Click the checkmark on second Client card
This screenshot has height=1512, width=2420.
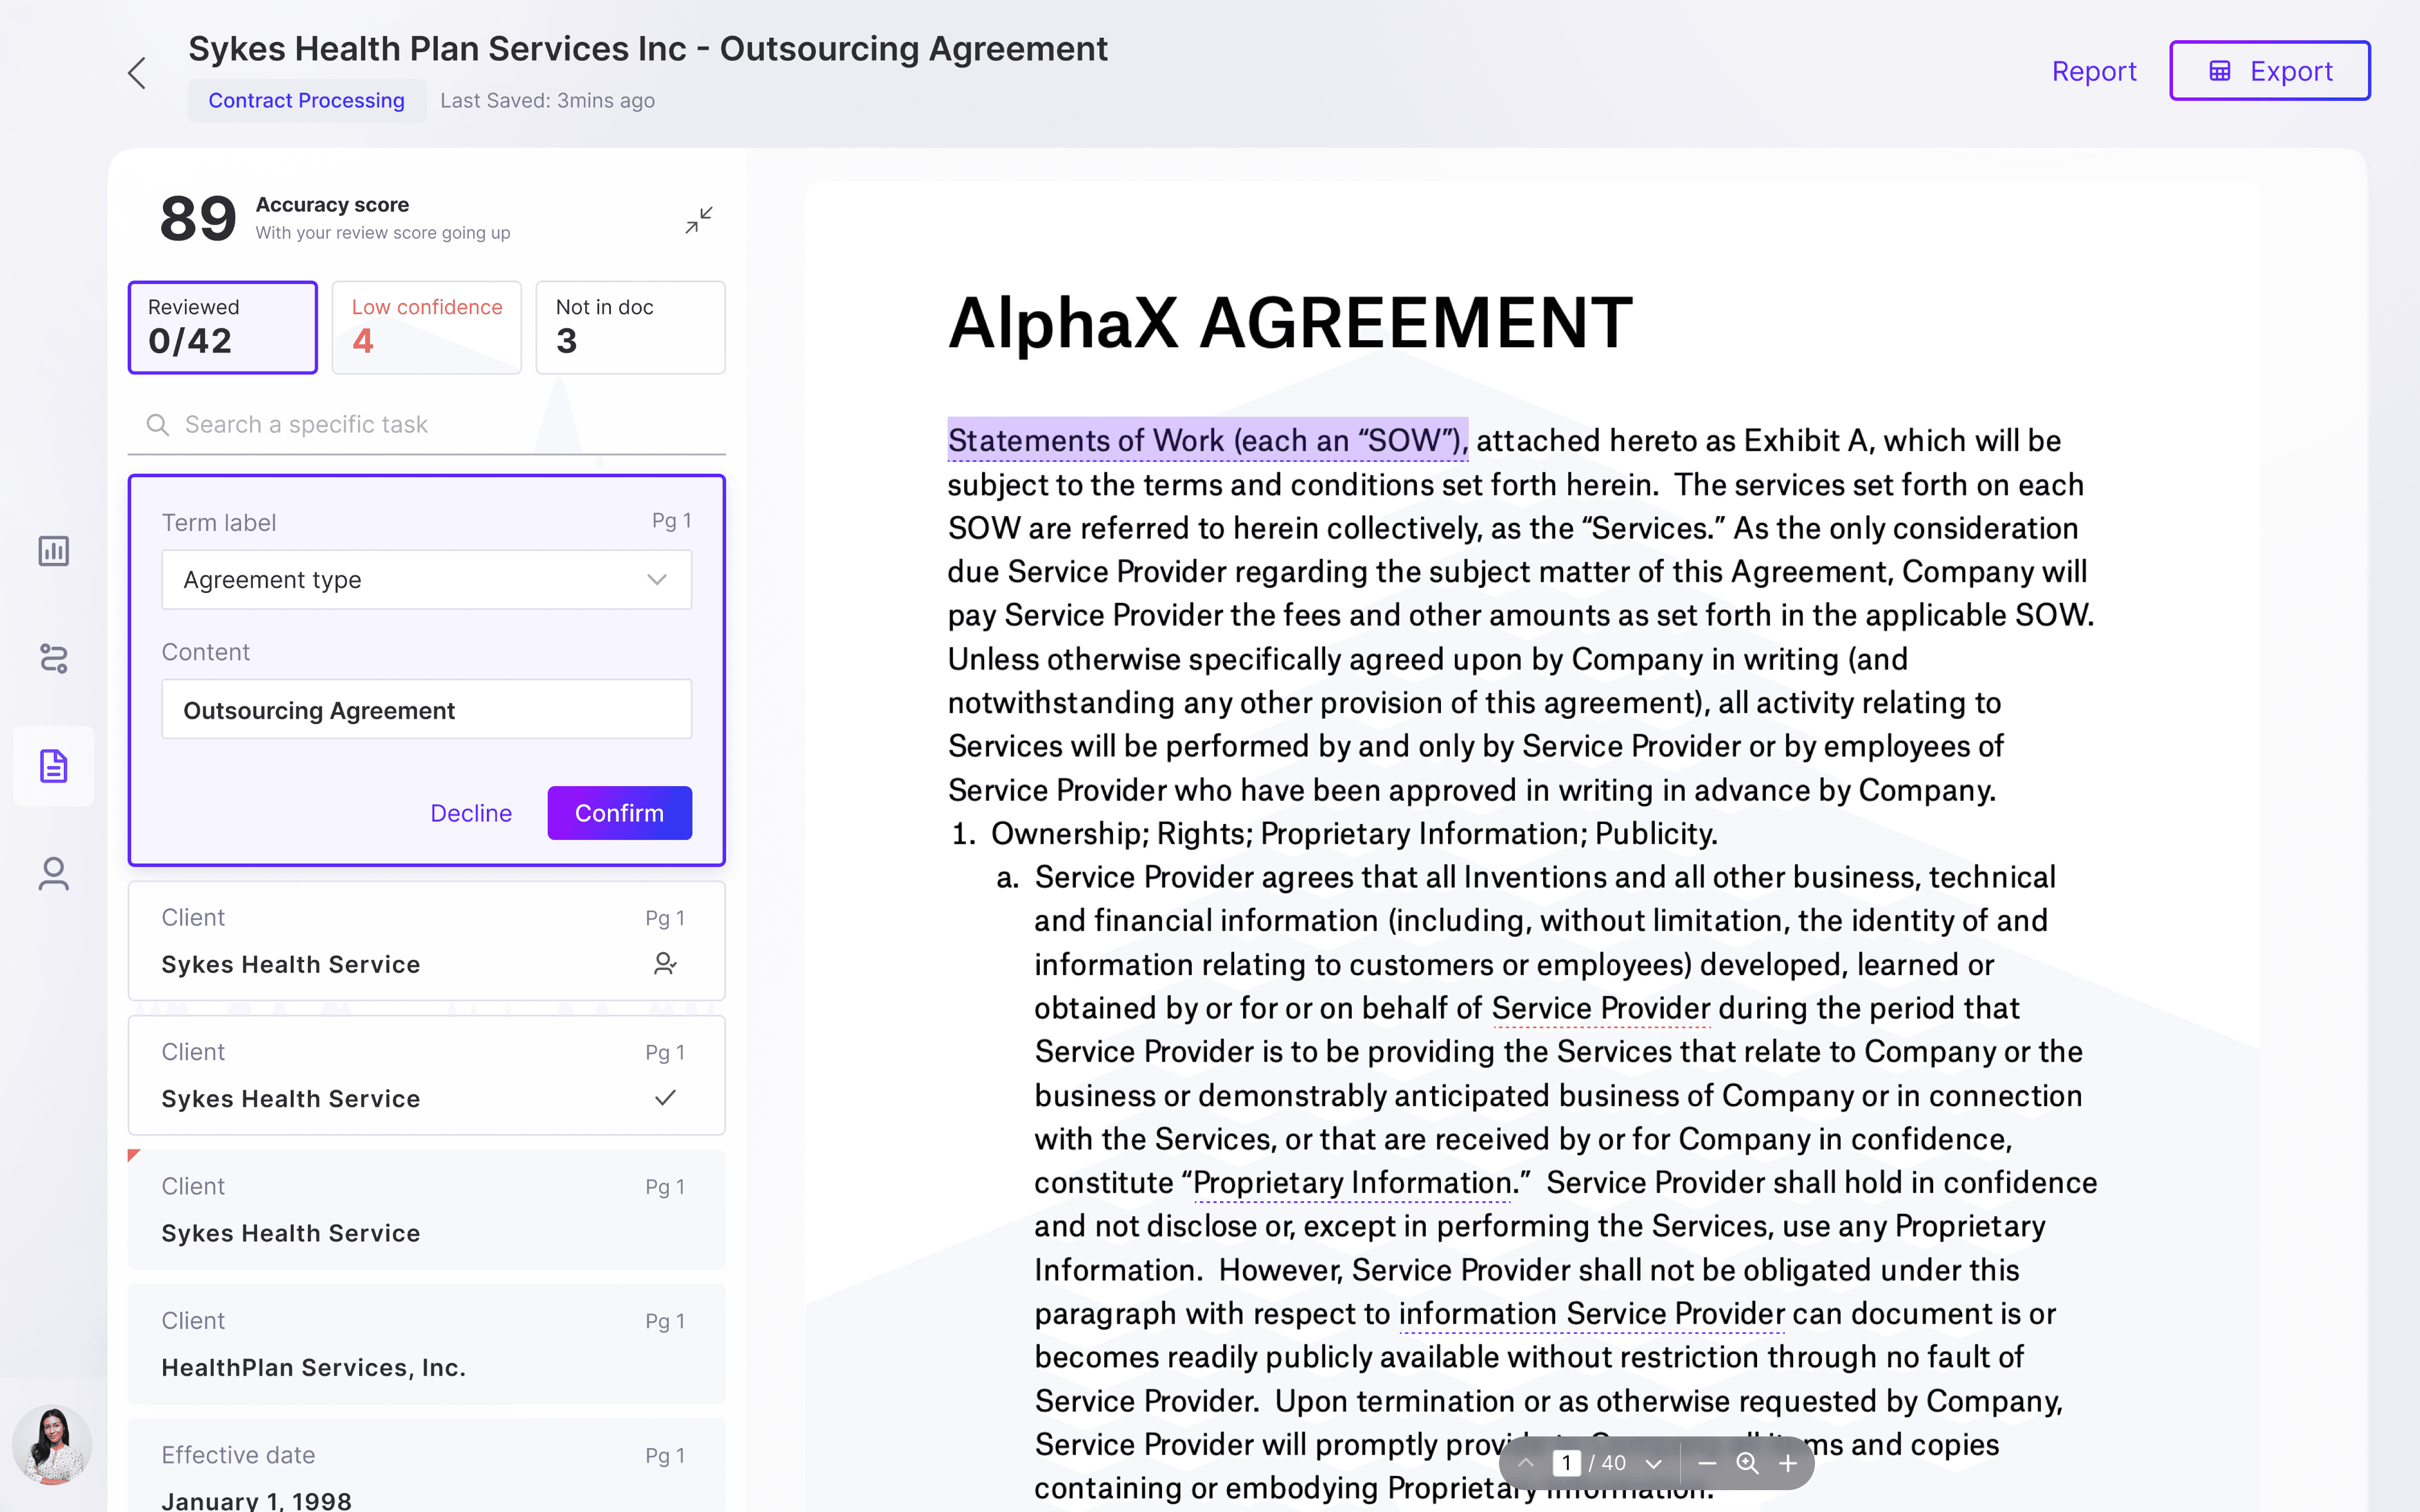coord(665,1098)
